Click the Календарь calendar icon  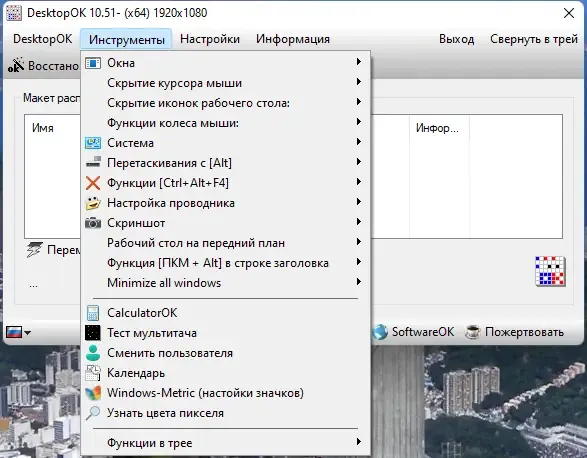click(93, 373)
